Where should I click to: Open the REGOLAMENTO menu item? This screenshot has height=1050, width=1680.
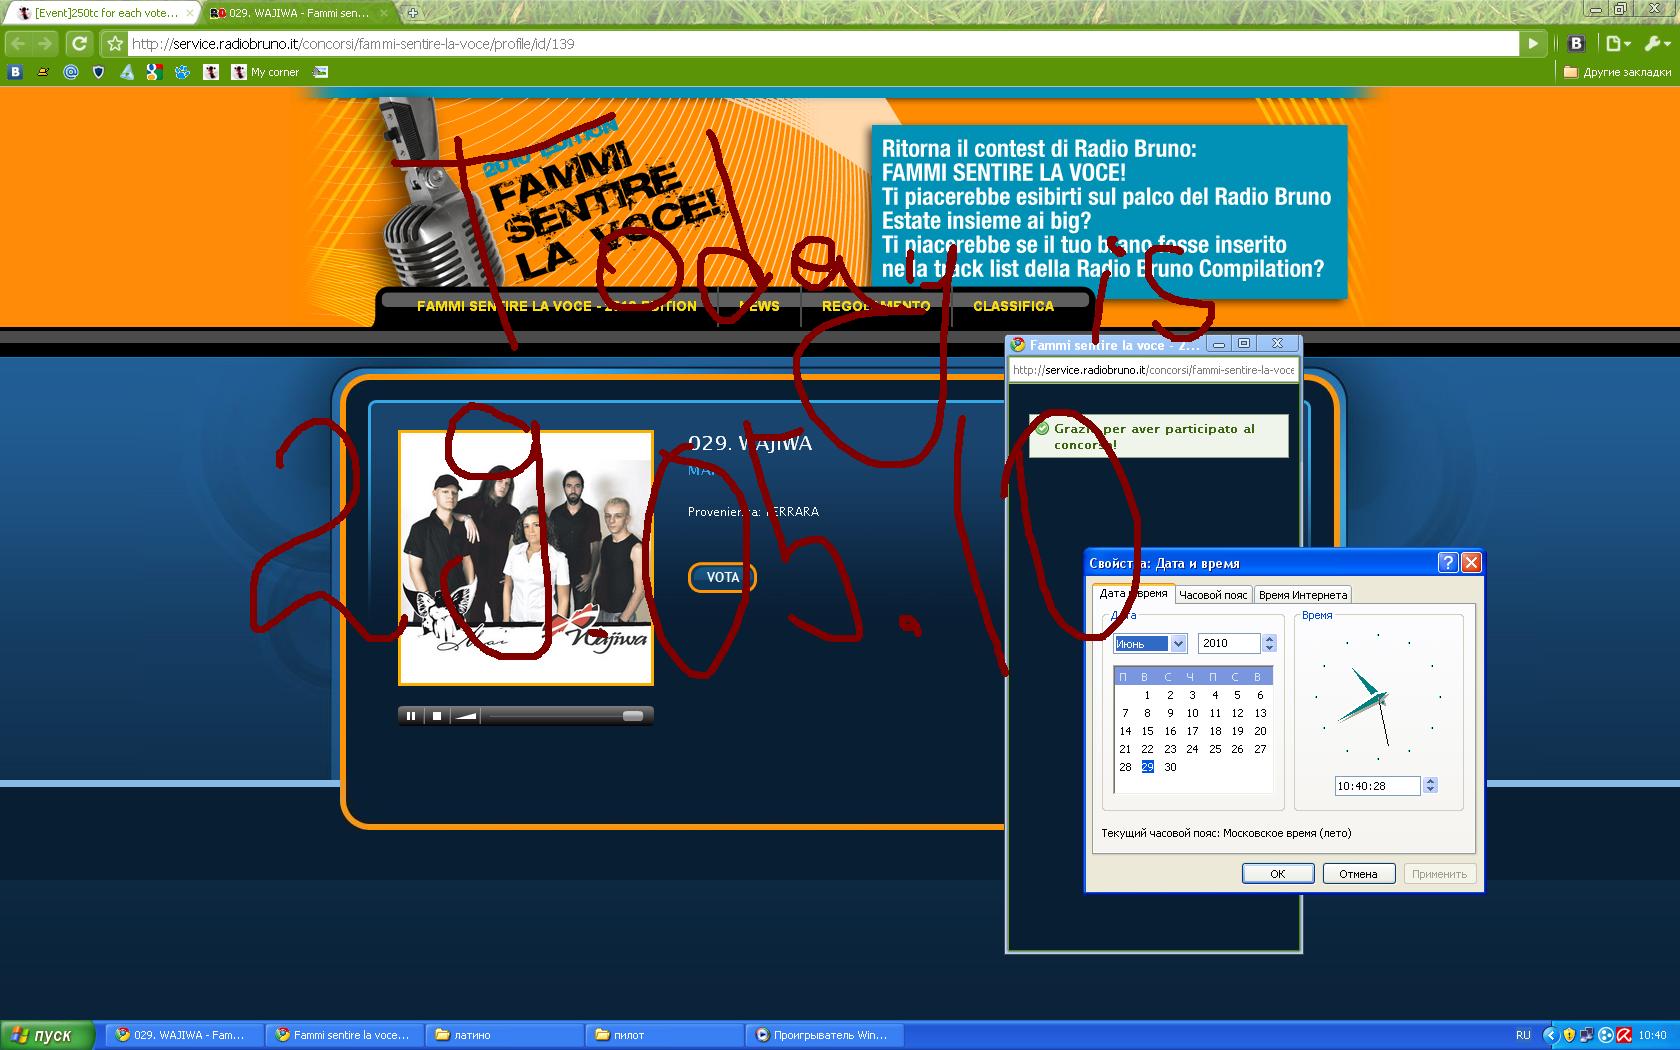[876, 306]
